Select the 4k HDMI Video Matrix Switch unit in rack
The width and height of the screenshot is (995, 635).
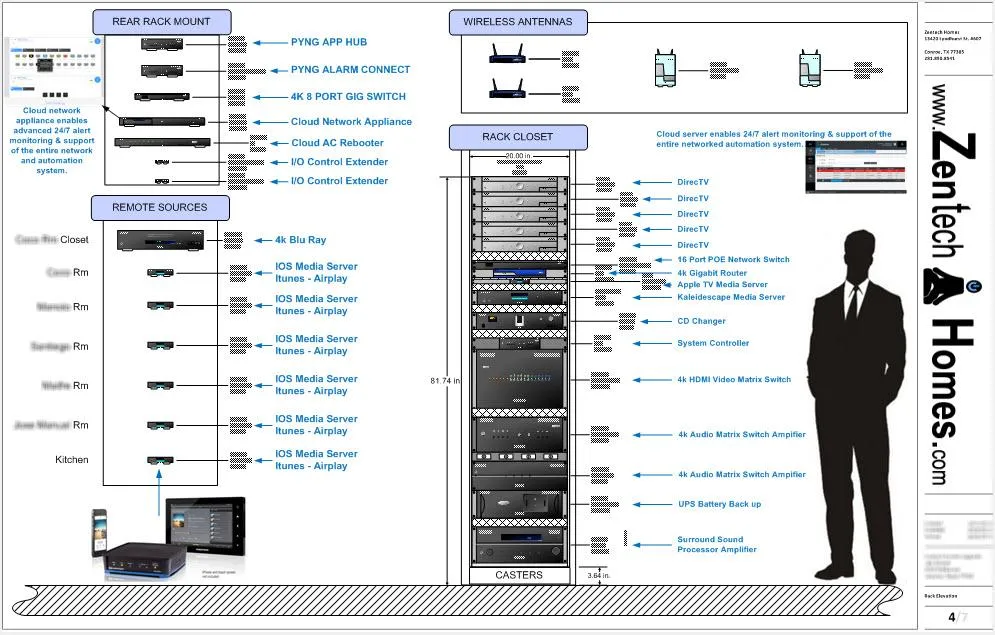click(x=519, y=379)
